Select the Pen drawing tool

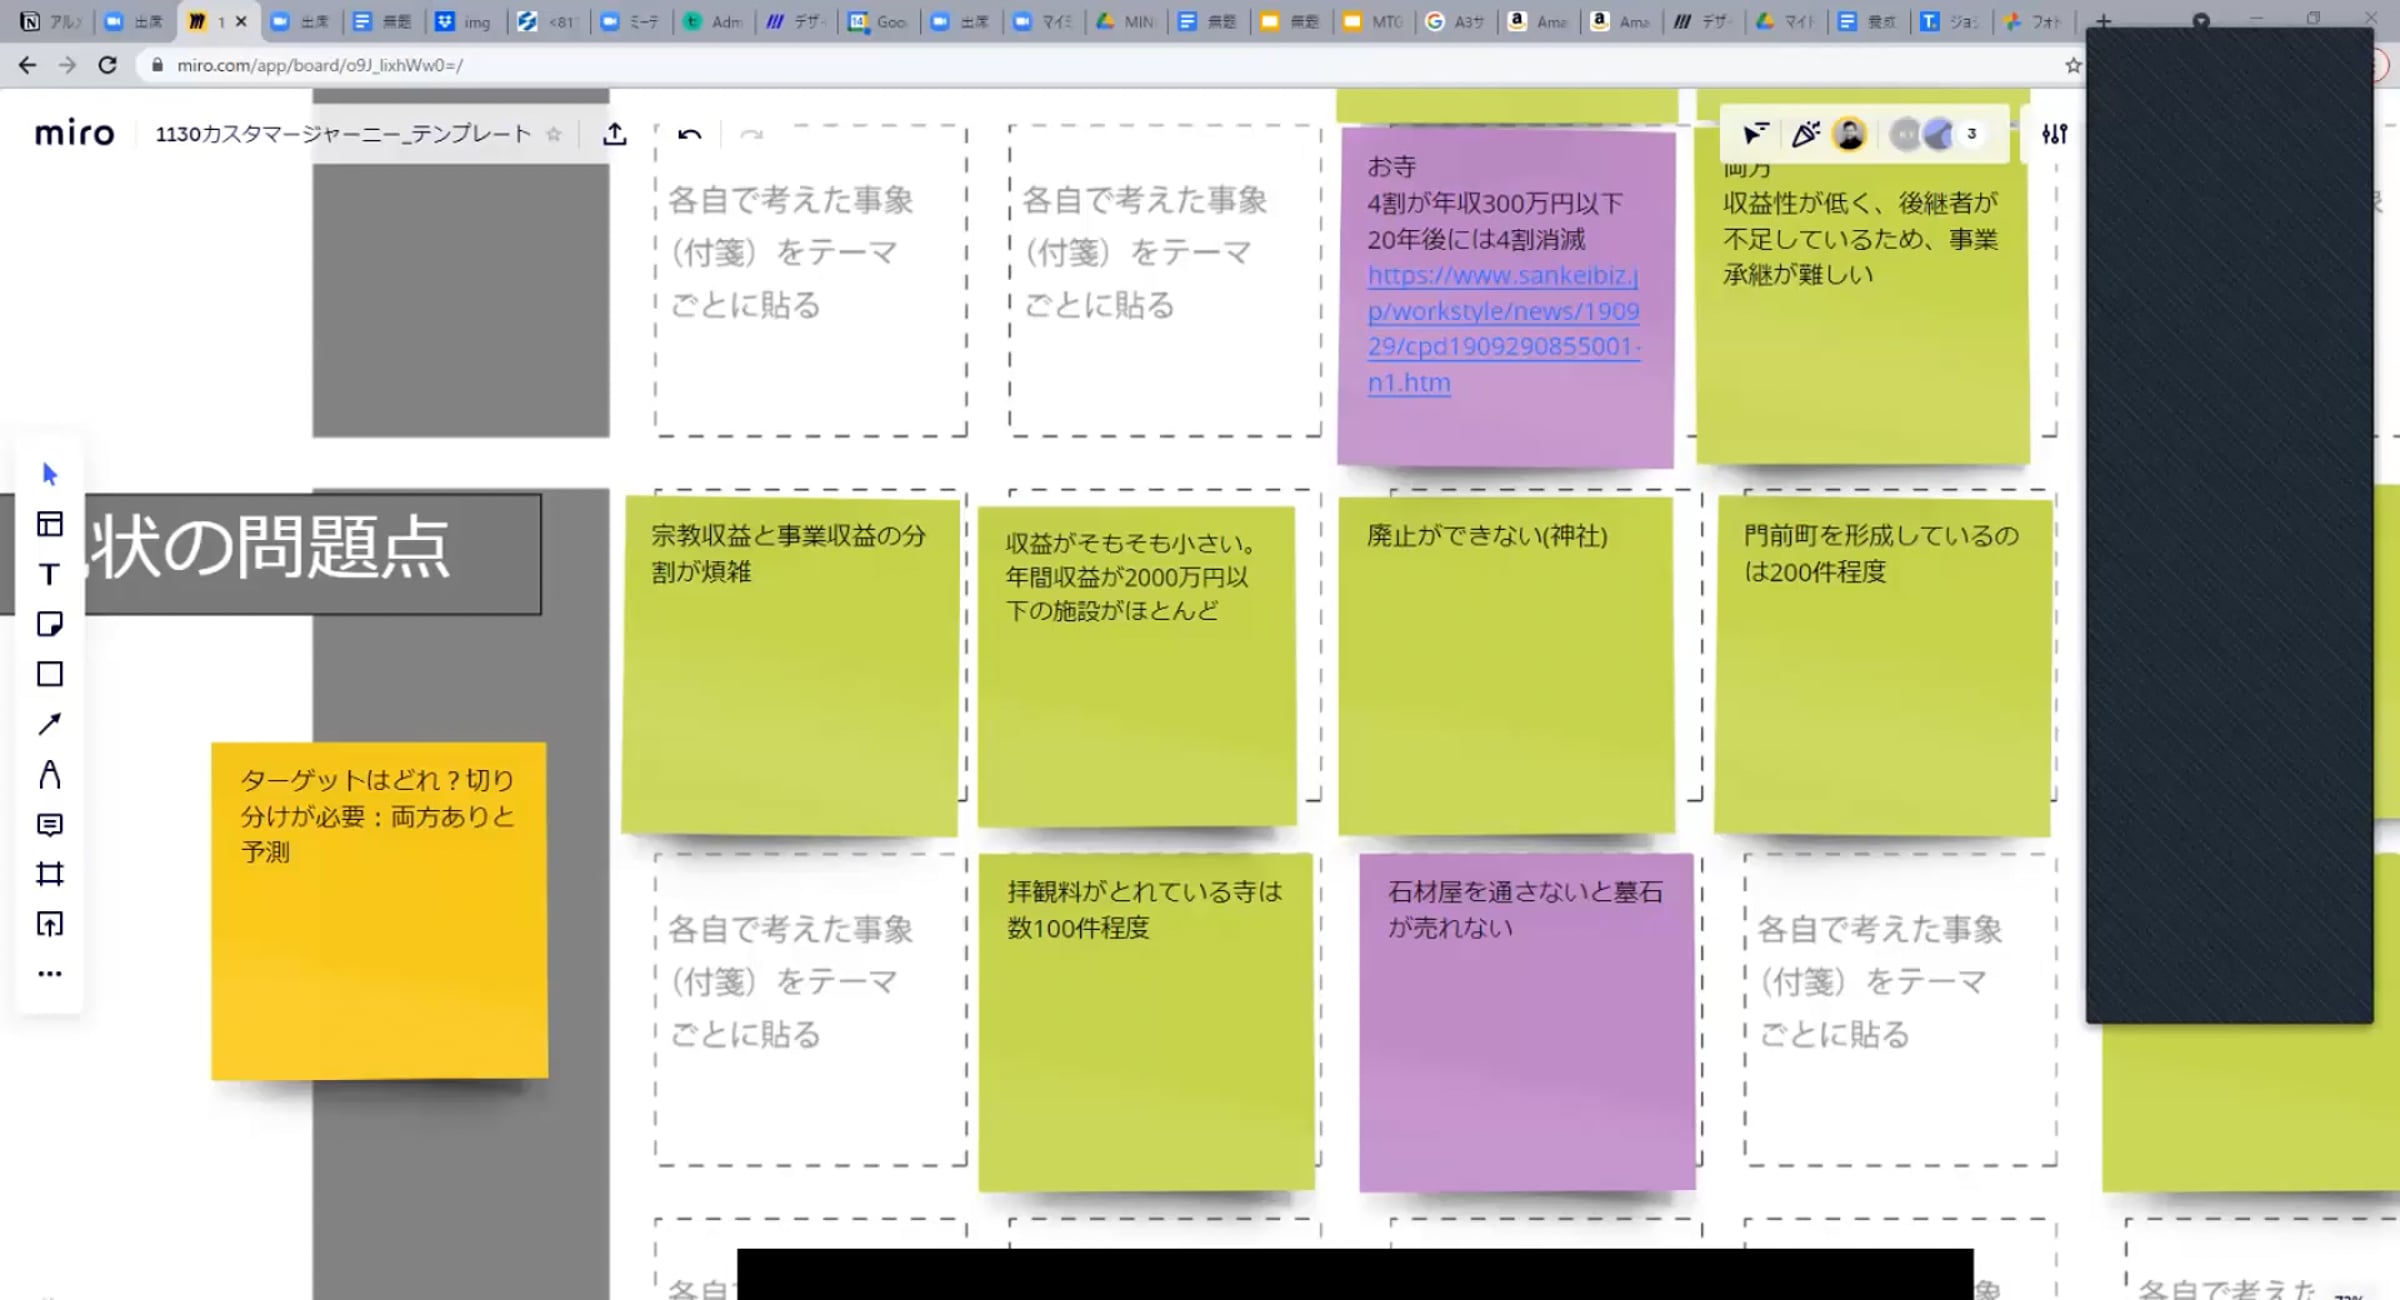pyautogui.click(x=50, y=774)
